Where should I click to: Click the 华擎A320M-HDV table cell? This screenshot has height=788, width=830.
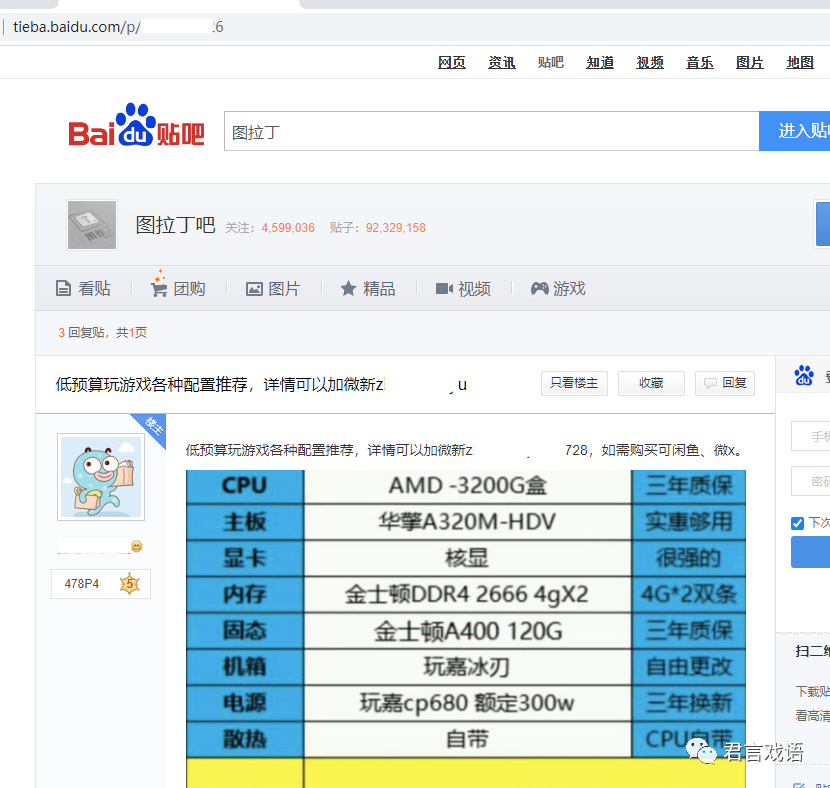click(x=467, y=522)
